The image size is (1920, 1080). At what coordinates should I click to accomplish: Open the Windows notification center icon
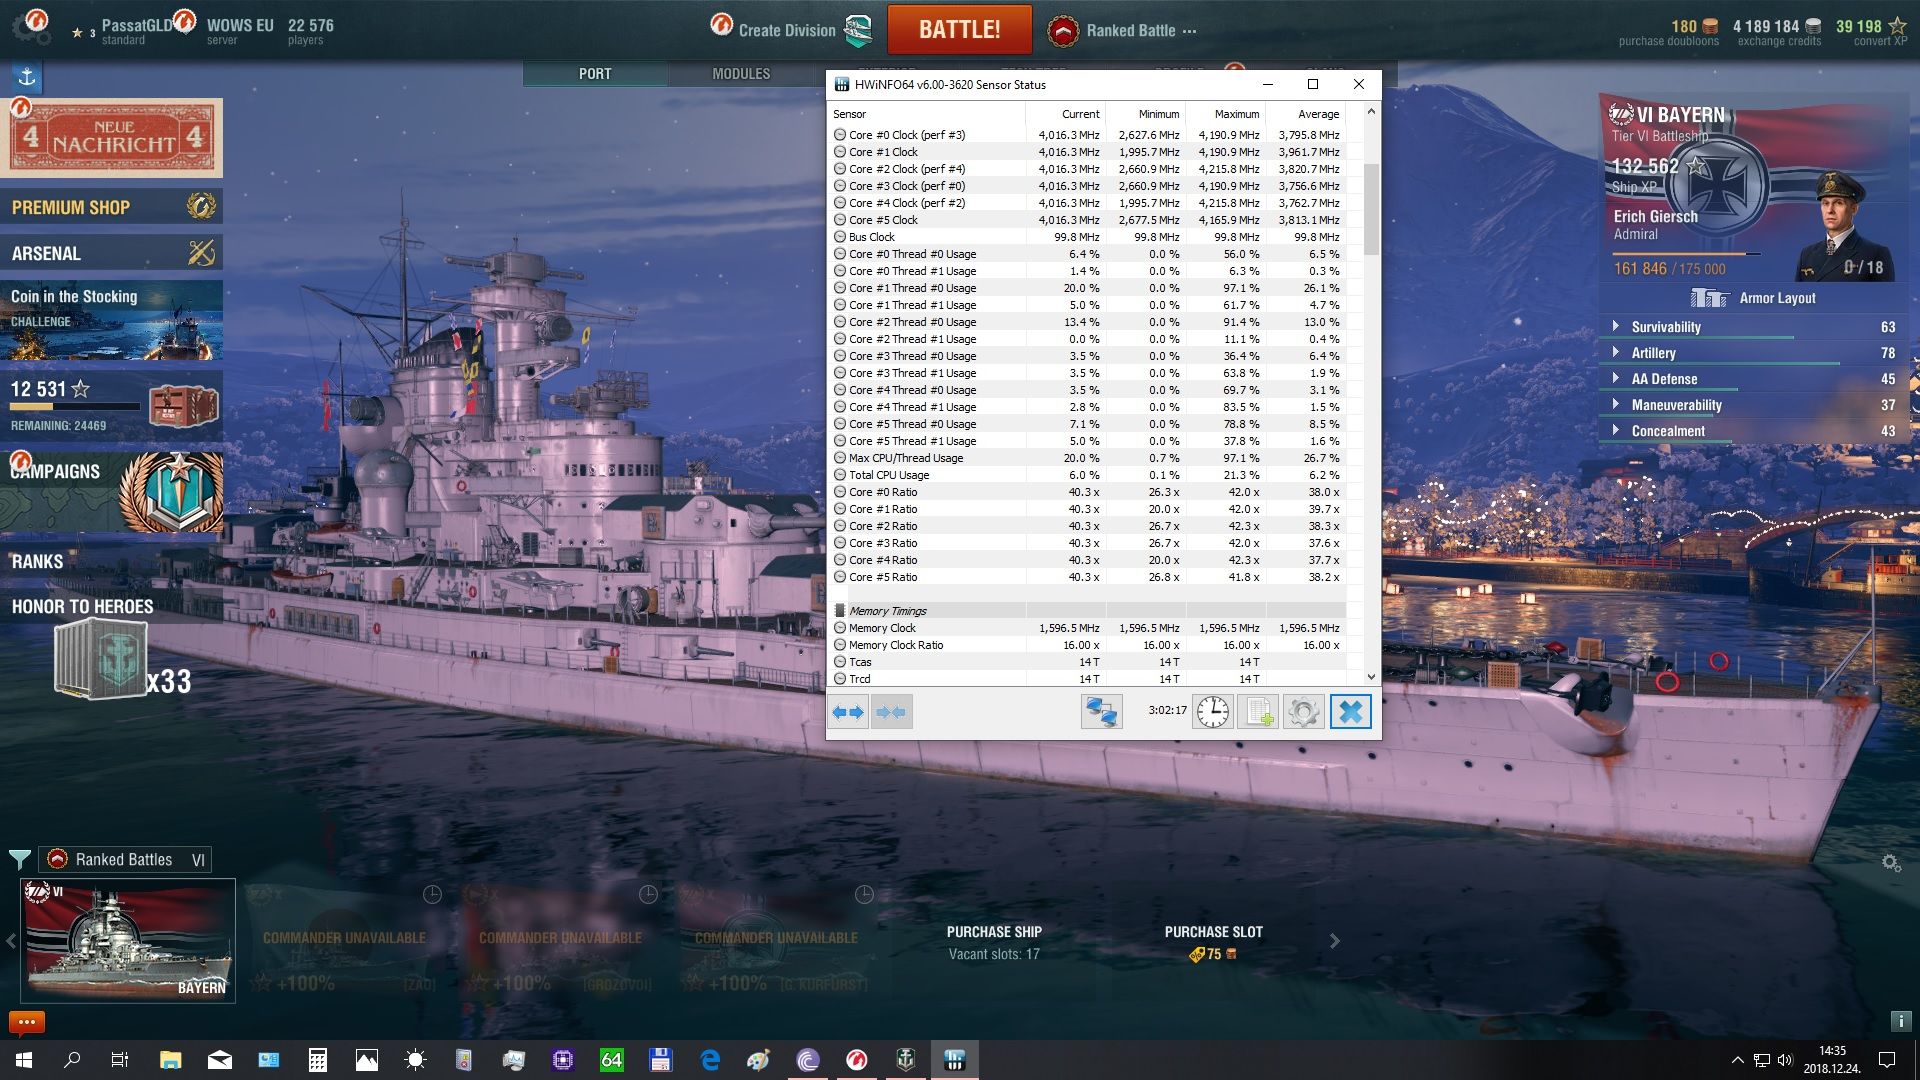(1887, 1060)
